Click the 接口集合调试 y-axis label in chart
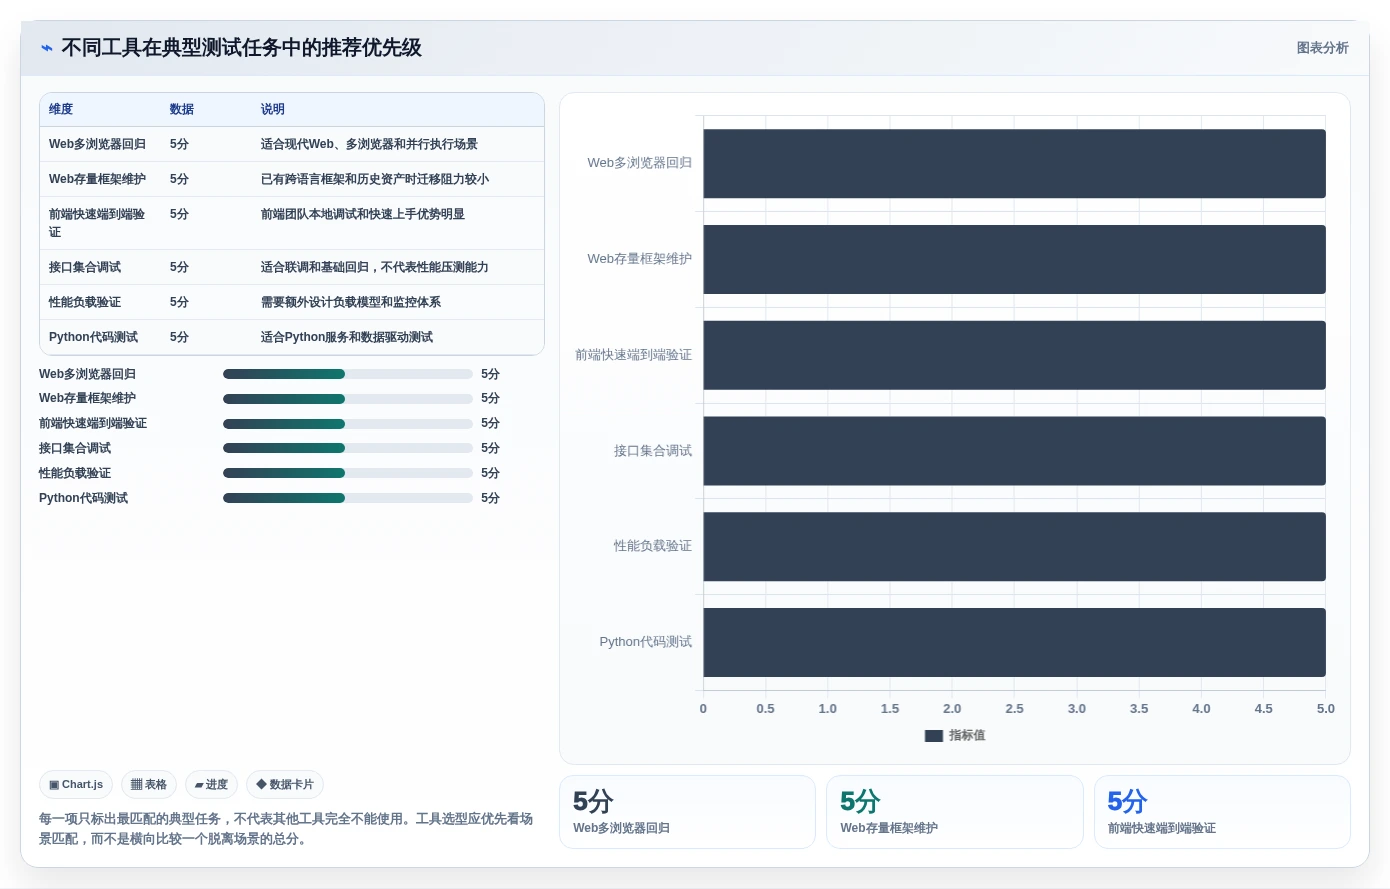 [x=653, y=451]
